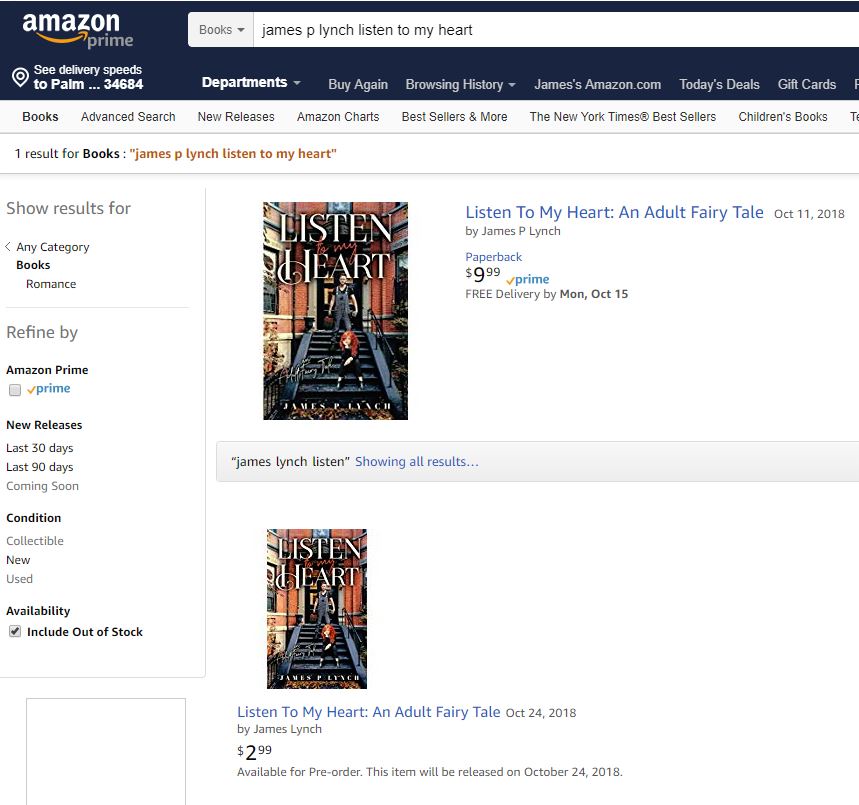Enable the Amazon Prime filter checkbox
859x805 pixels.
pos(14,389)
